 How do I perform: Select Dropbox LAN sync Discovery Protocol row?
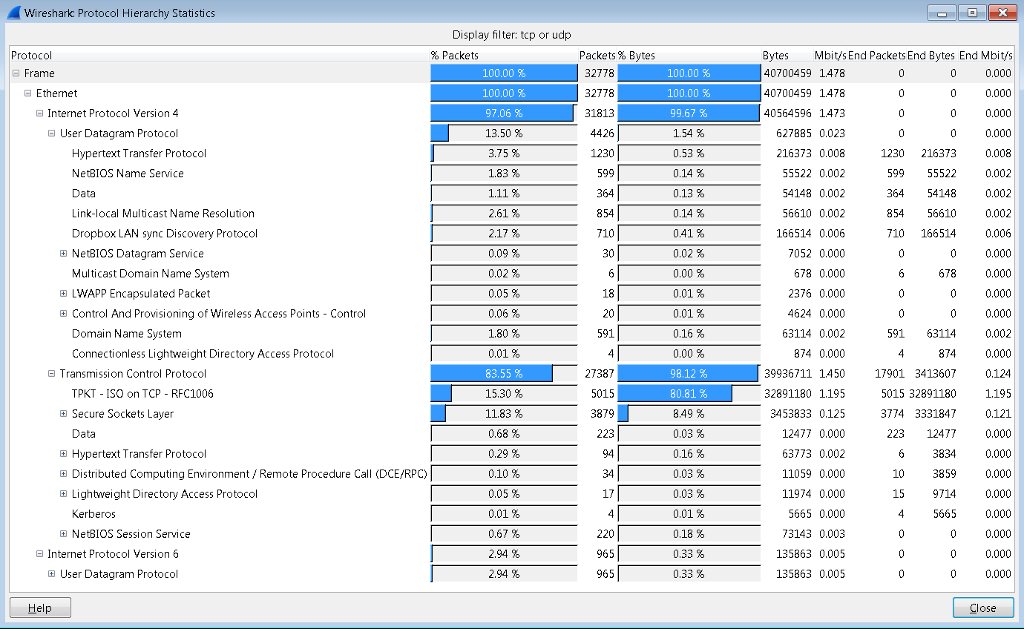pyautogui.click(x=512, y=233)
